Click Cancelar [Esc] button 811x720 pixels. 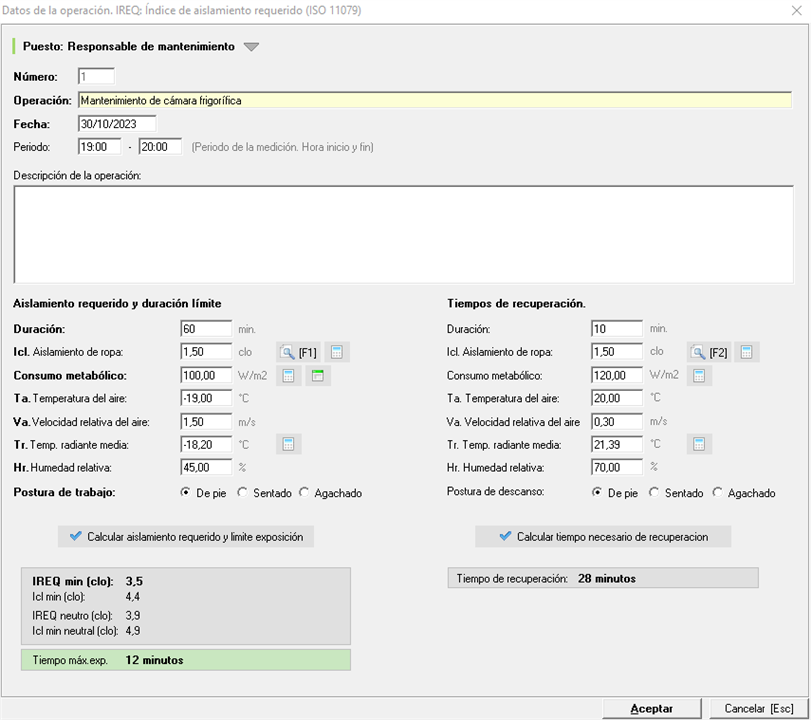(759, 708)
